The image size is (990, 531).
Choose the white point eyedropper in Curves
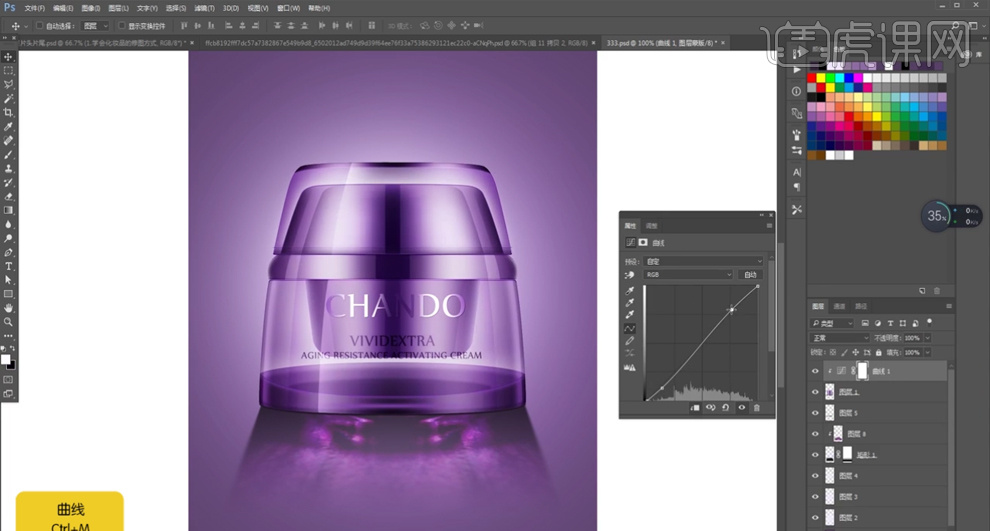tap(629, 315)
